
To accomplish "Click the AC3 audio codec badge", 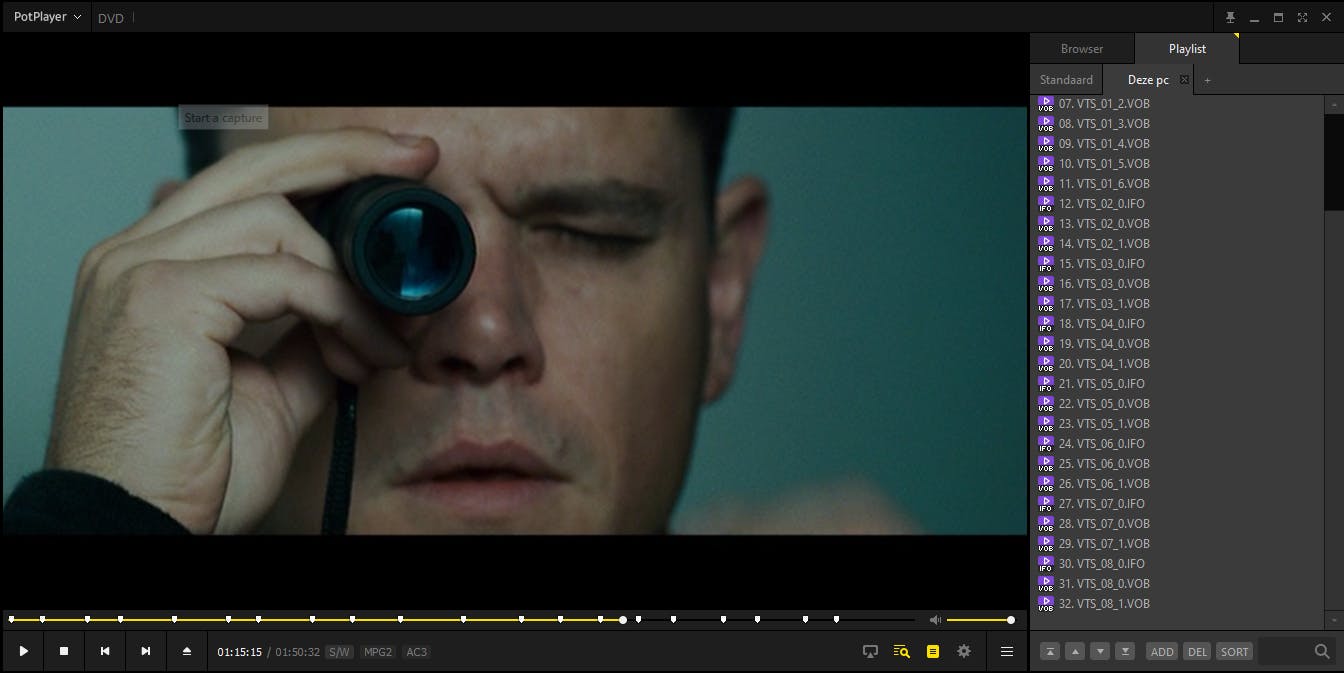I will [x=416, y=652].
